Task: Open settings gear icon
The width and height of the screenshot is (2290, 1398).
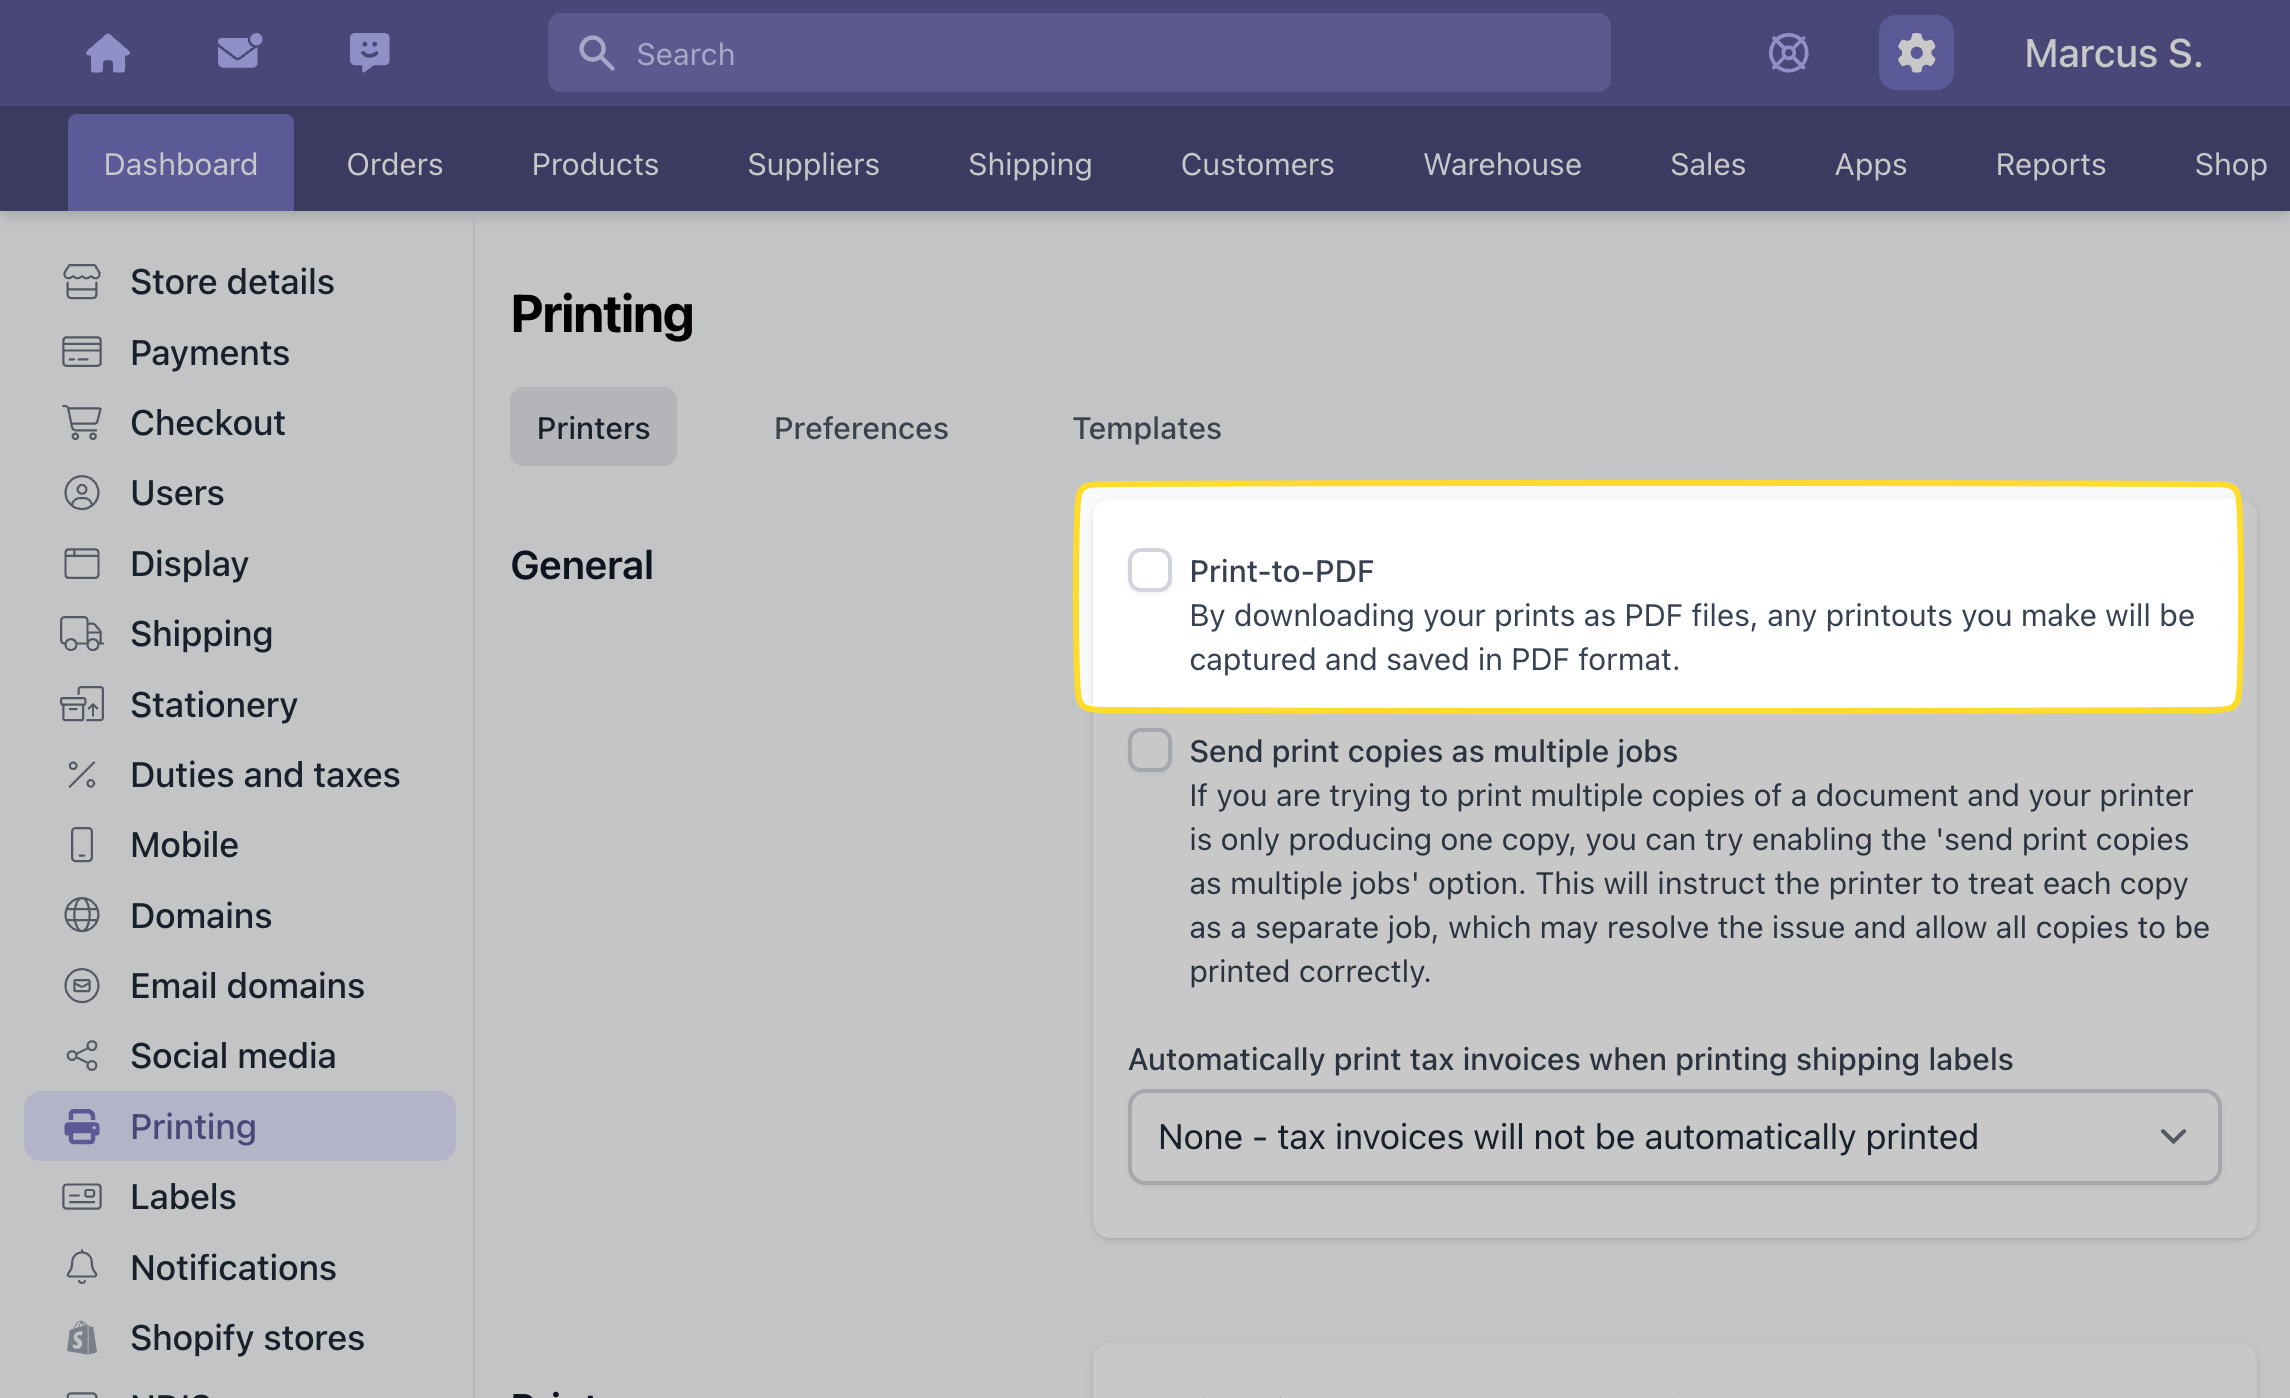Action: tap(1915, 53)
